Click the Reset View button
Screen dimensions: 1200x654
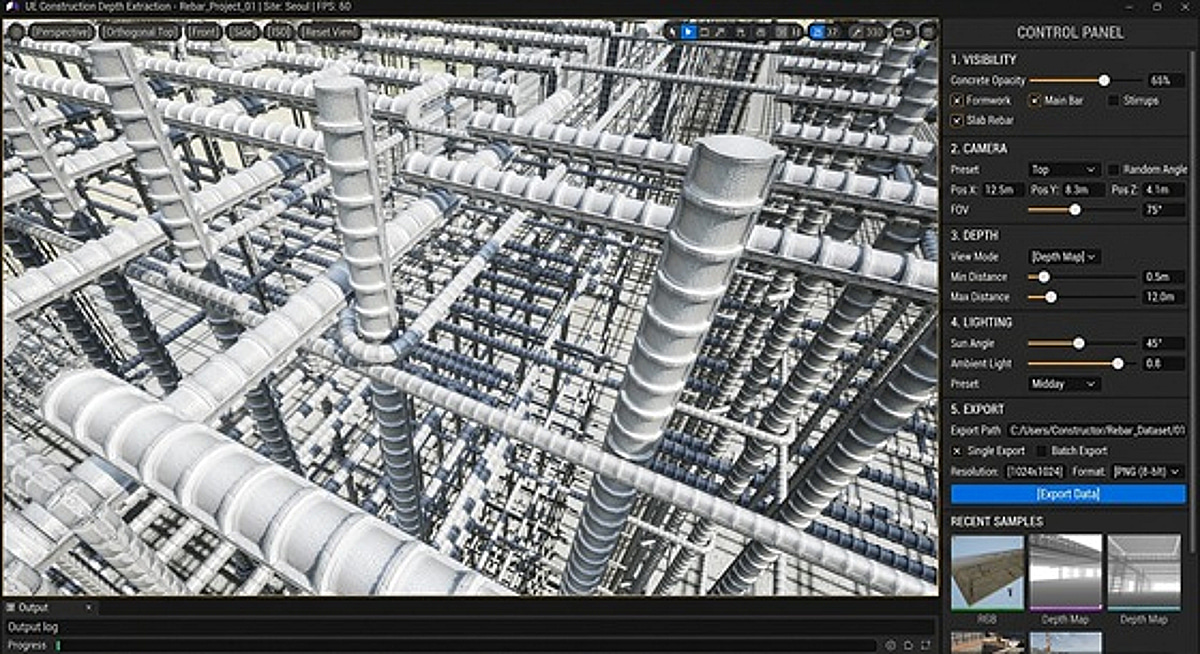click(331, 32)
